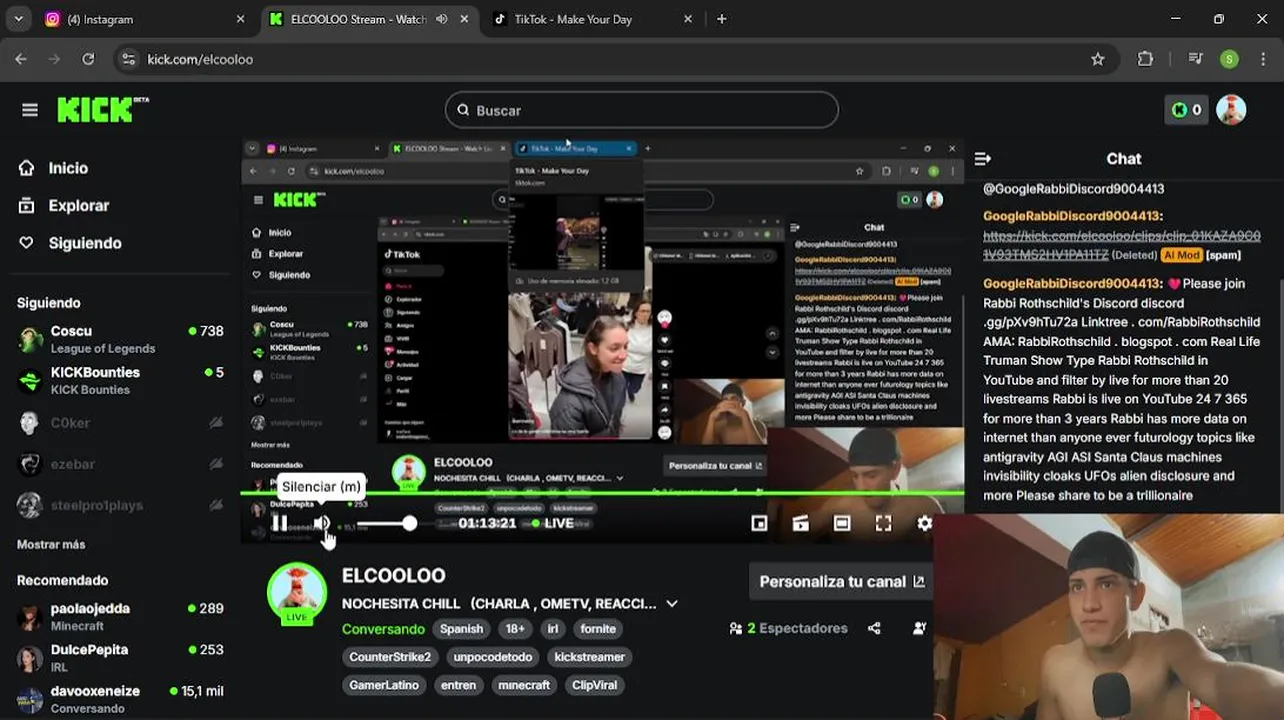Image resolution: width=1284 pixels, height=720 pixels.
Task: Click the share stream icon
Action: point(875,628)
